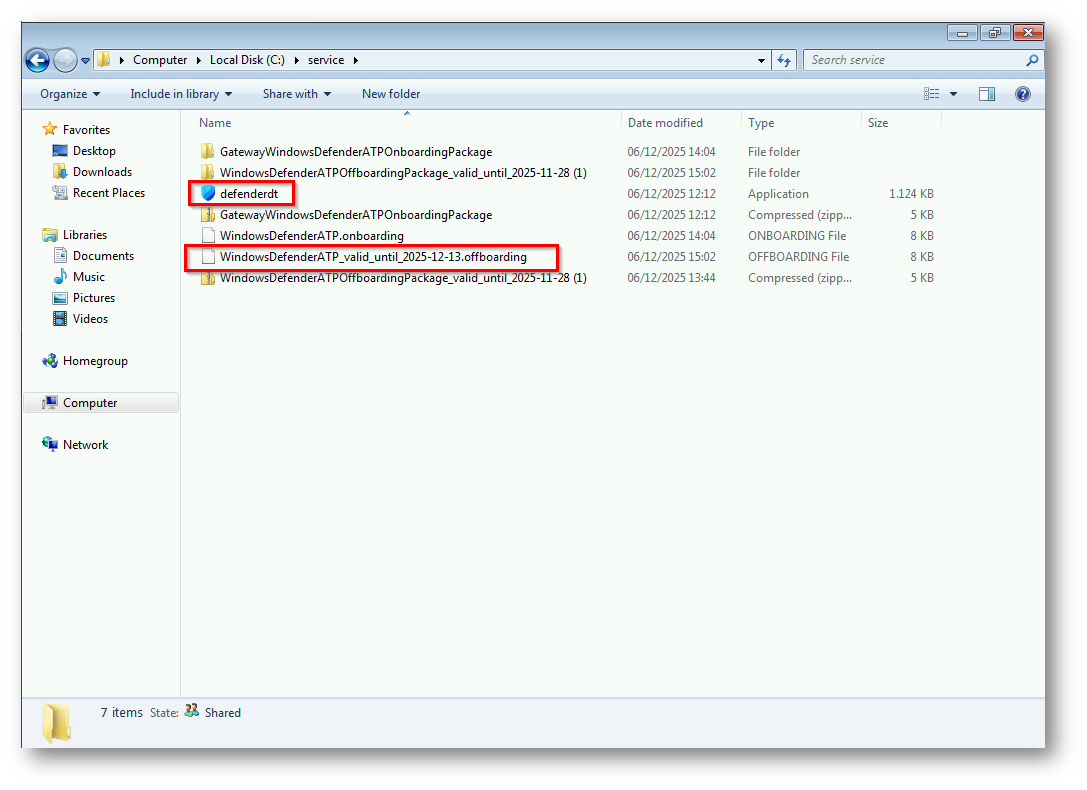This screenshot has width=1087, height=790.
Task: Select WindowsDefenderATP_valid_until_2025-12-13.offboarding file
Action: click(x=373, y=257)
